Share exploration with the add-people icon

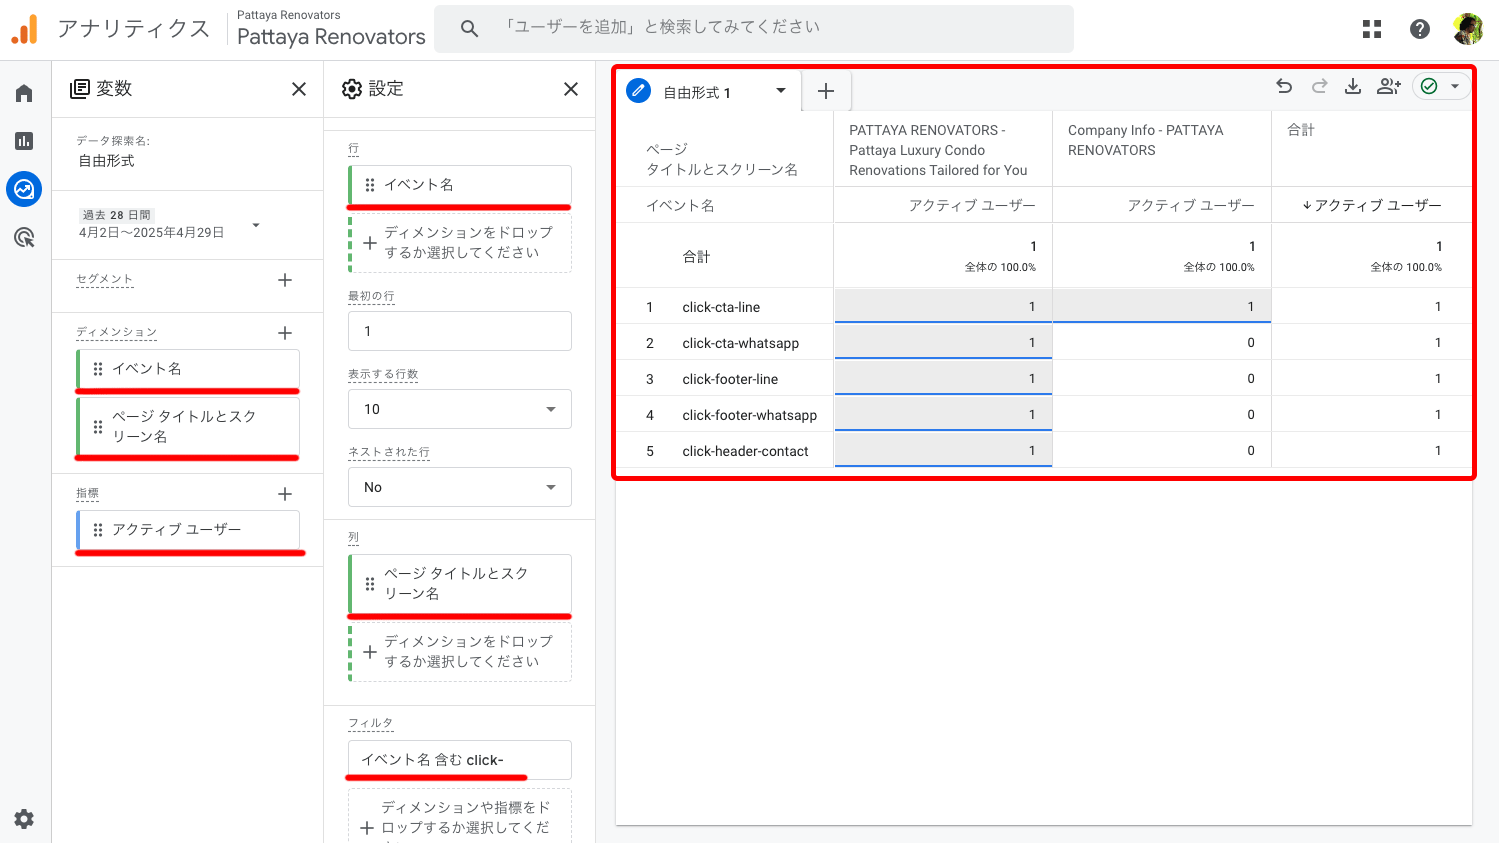pyautogui.click(x=1388, y=87)
